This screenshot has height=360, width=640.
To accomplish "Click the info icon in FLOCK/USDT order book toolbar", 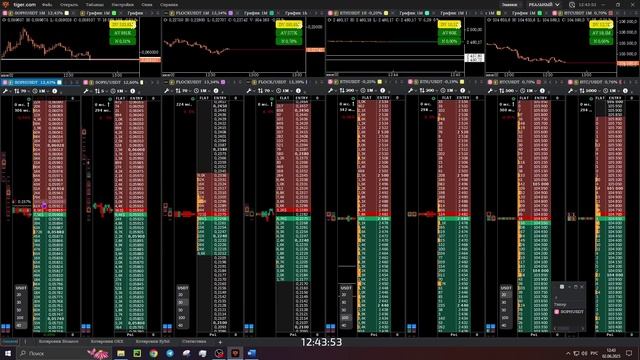I will 298,91.
